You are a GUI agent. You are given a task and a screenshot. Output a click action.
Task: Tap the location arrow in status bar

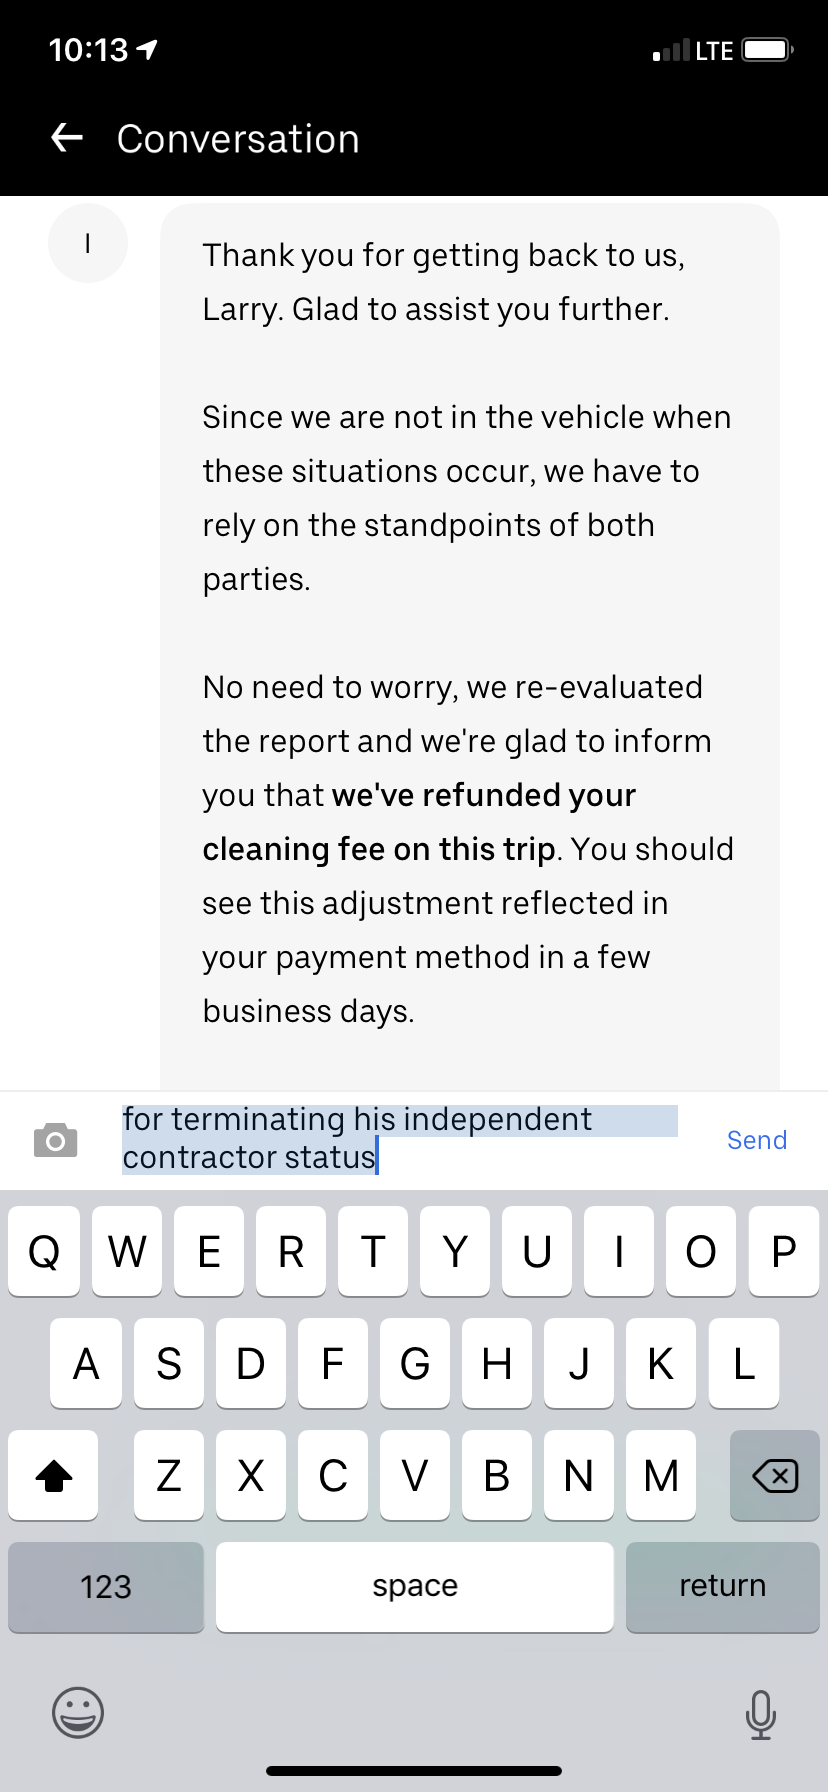coord(147,49)
